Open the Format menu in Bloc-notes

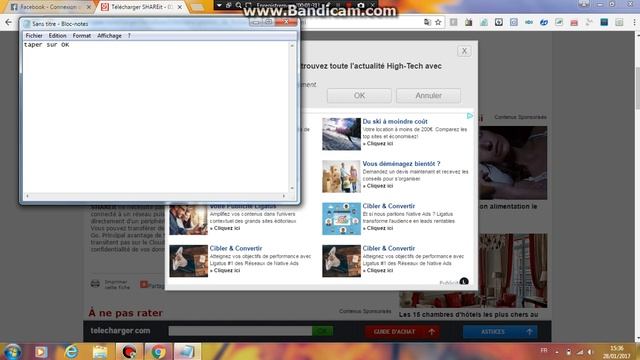(82, 36)
